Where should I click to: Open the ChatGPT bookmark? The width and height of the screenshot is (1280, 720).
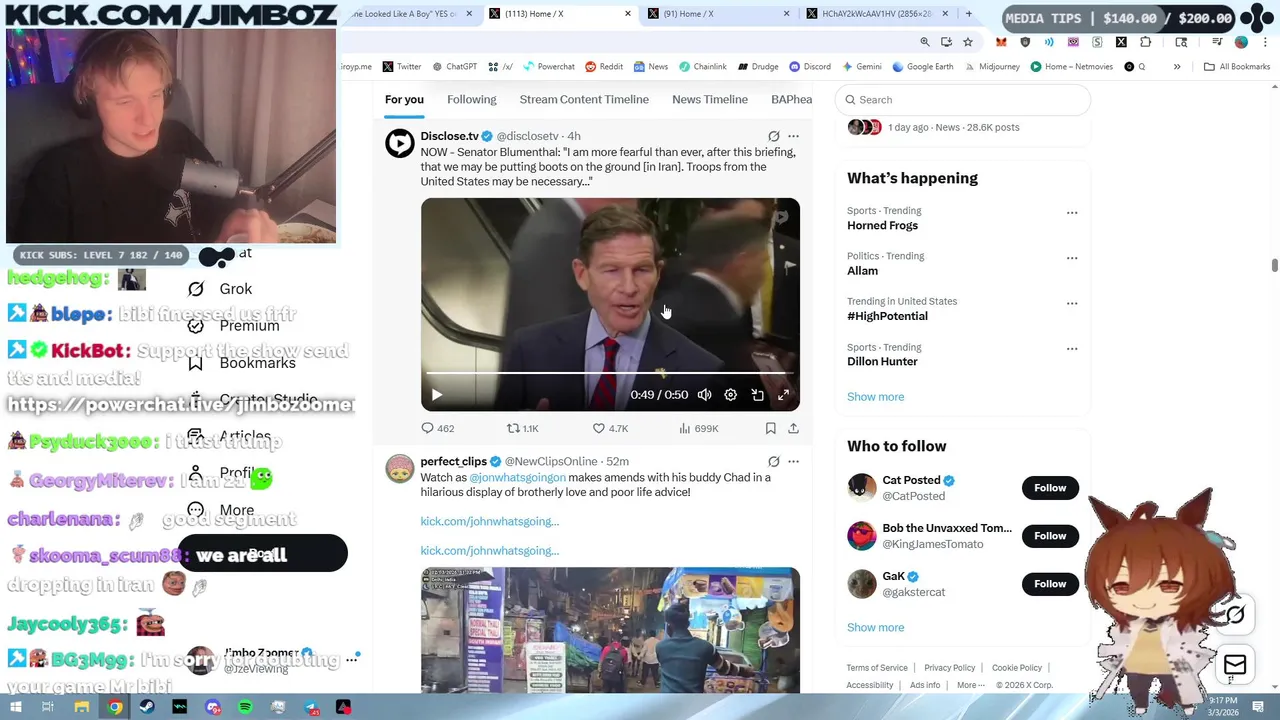(x=454, y=67)
